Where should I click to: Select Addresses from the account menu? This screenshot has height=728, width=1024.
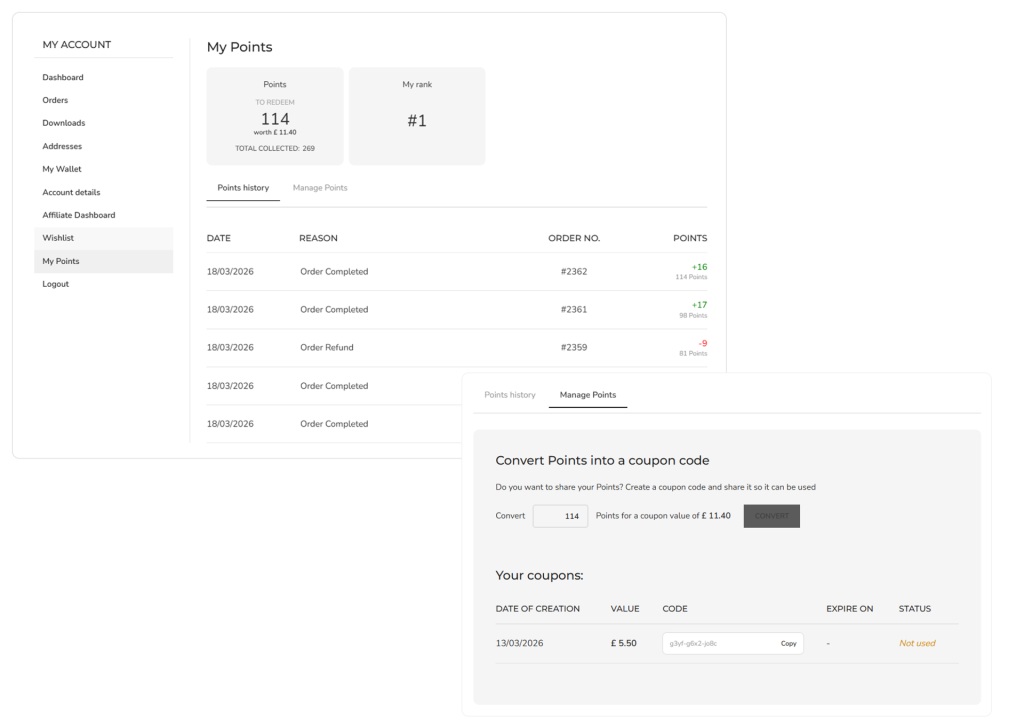pos(62,146)
